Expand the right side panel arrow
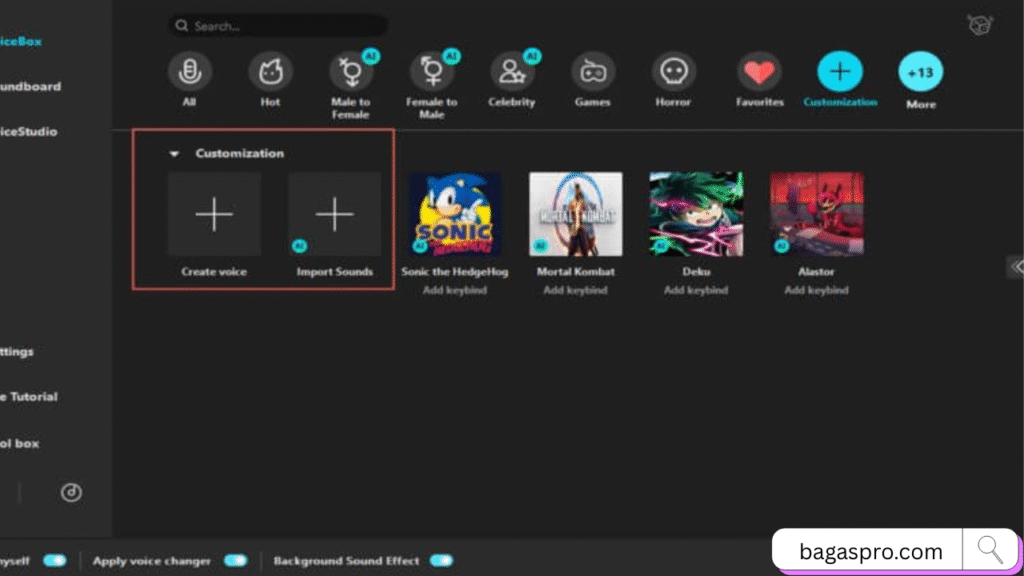 click(1016, 266)
